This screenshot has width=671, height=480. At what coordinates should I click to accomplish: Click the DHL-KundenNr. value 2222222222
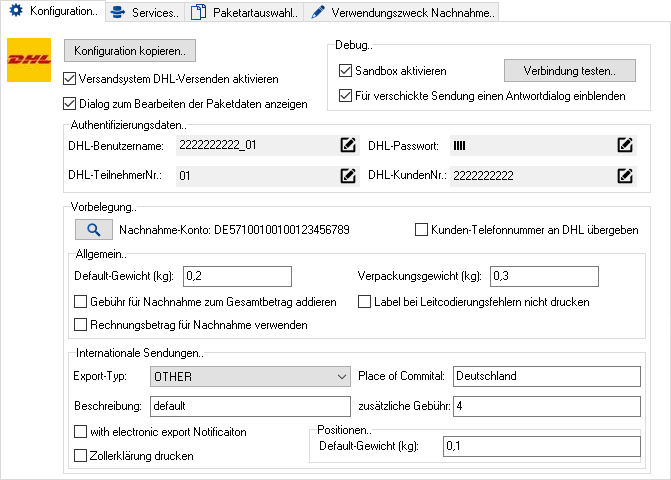[483, 175]
